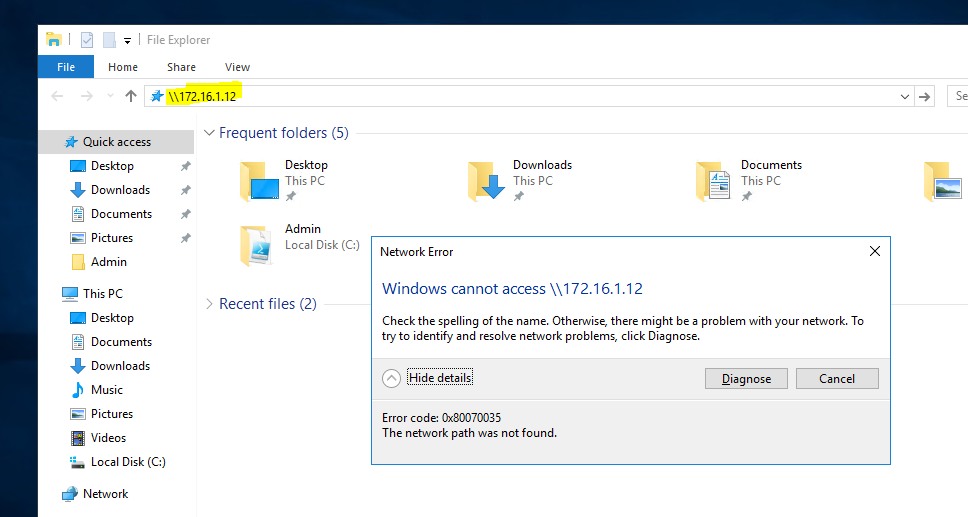Screen dimensions: 968x517
Task: Click the address bar showing \\172.16.1.12
Action: point(529,96)
